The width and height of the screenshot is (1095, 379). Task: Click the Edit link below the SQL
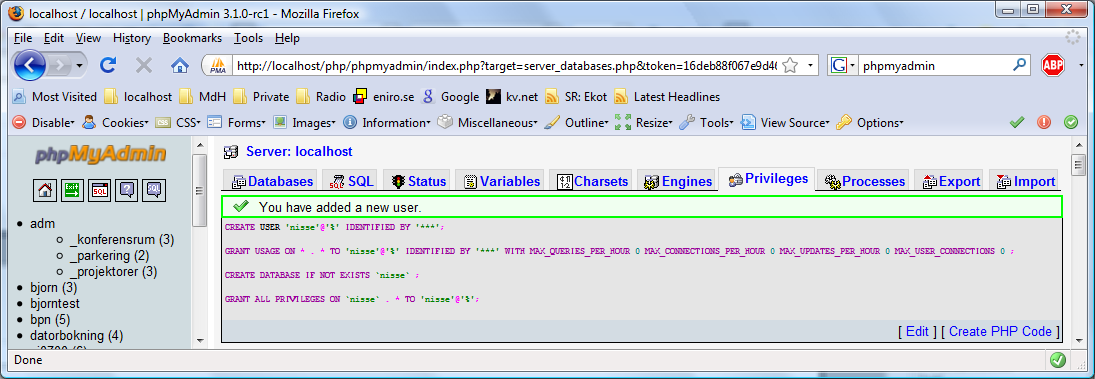pyautogui.click(x=916, y=332)
